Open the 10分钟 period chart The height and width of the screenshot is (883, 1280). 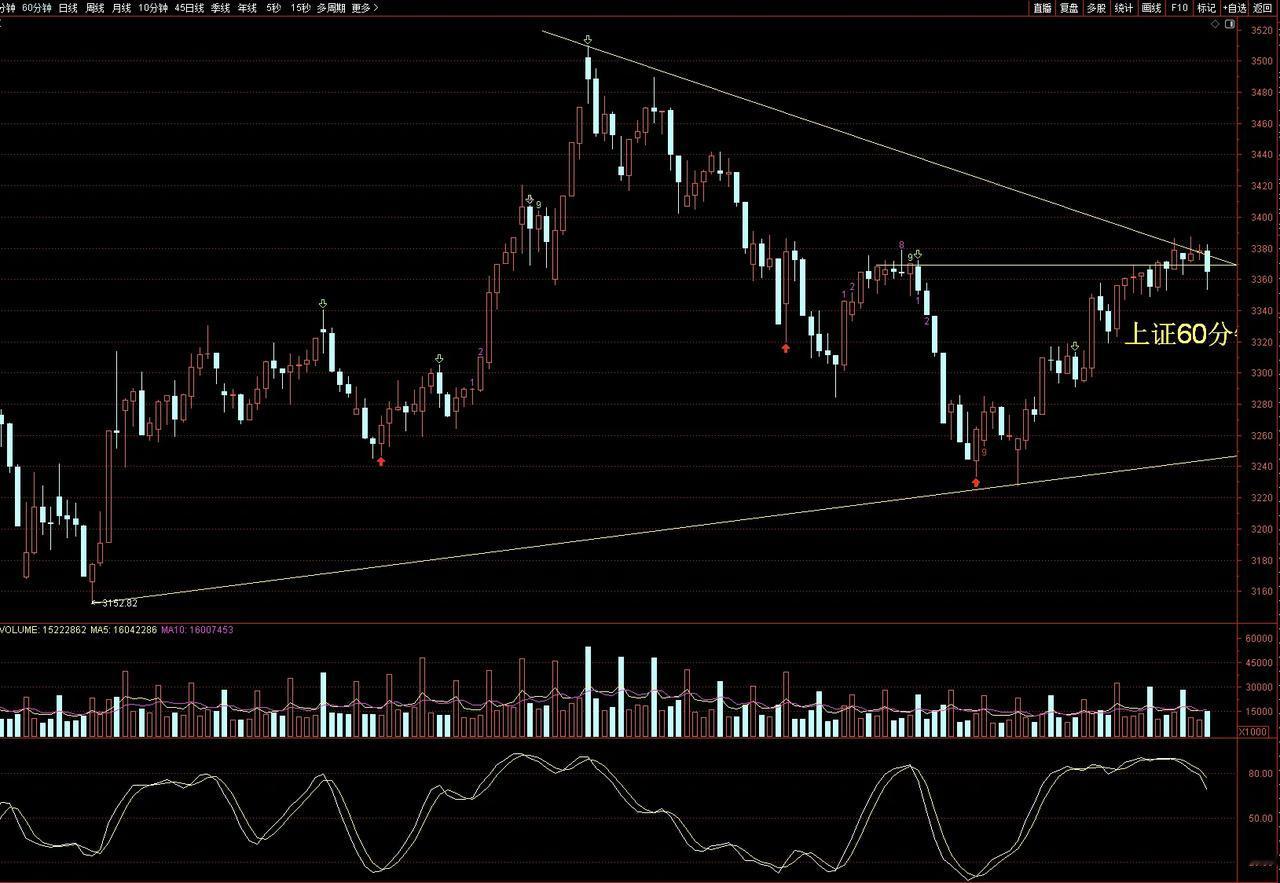(x=153, y=8)
